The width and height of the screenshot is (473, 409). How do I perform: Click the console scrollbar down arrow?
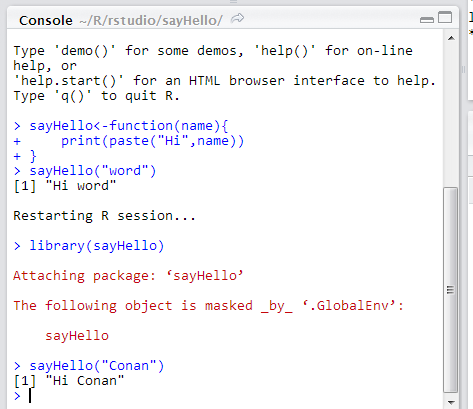[451, 402]
